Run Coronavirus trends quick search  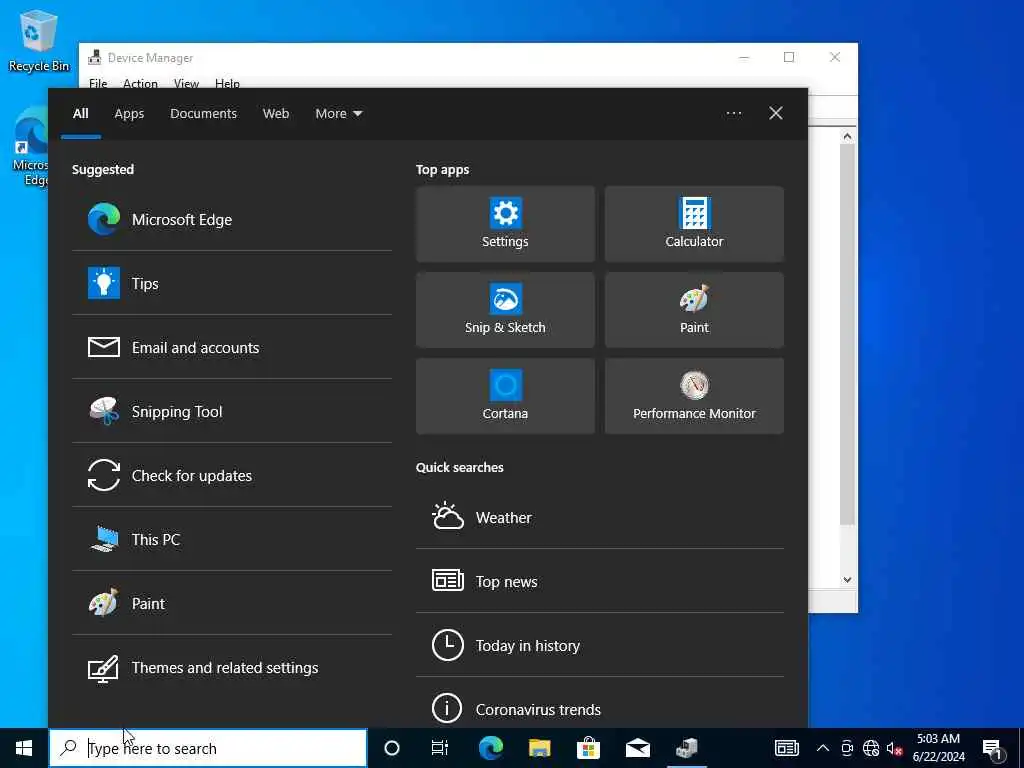(600, 709)
